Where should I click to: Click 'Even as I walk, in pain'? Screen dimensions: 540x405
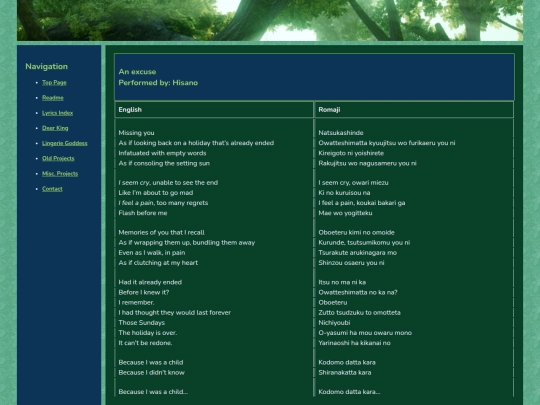click(x=152, y=252)
